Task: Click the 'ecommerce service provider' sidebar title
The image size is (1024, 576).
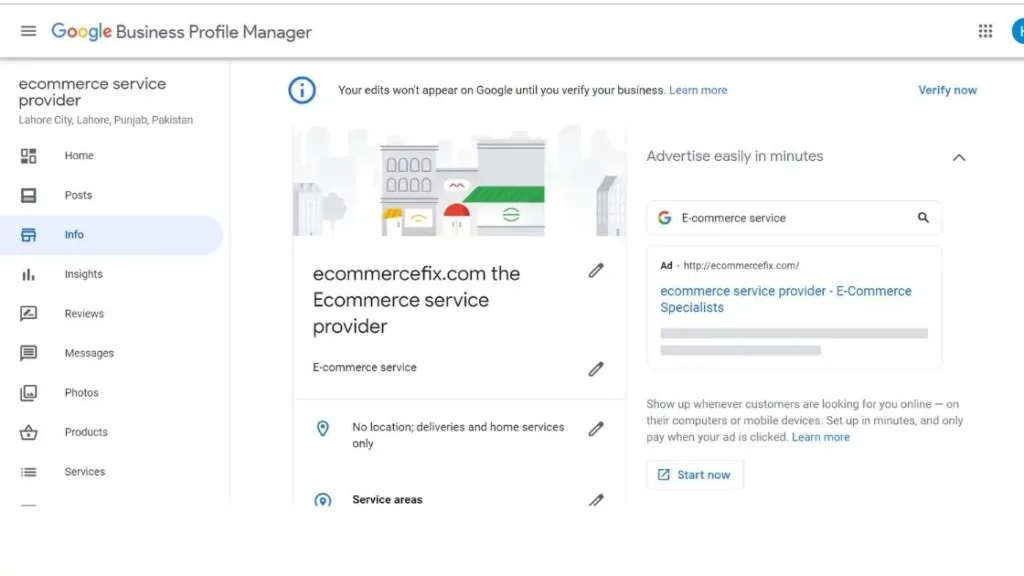Action: pyautogui.click(x=92, y=92)
